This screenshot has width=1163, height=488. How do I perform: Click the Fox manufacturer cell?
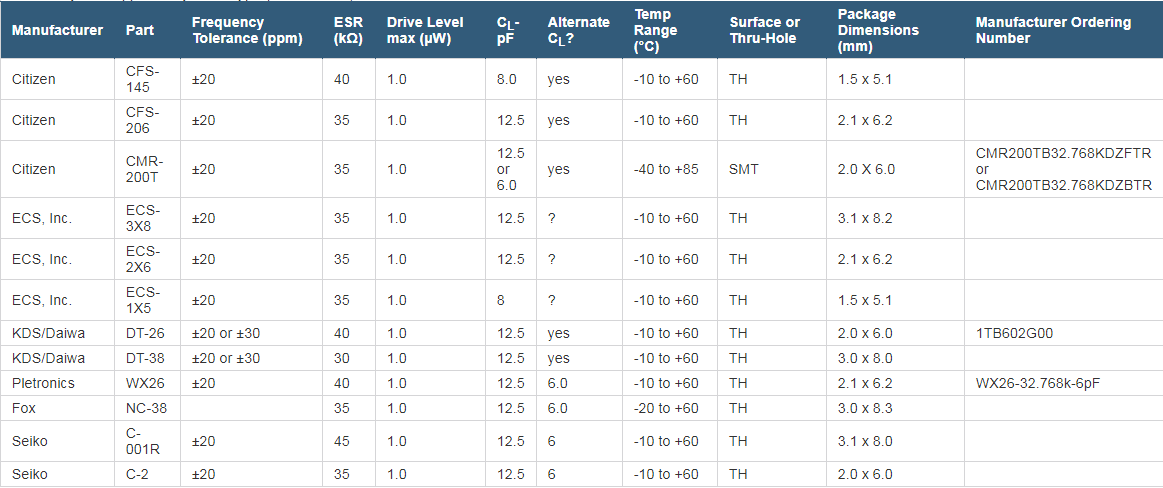pos(24,408)
